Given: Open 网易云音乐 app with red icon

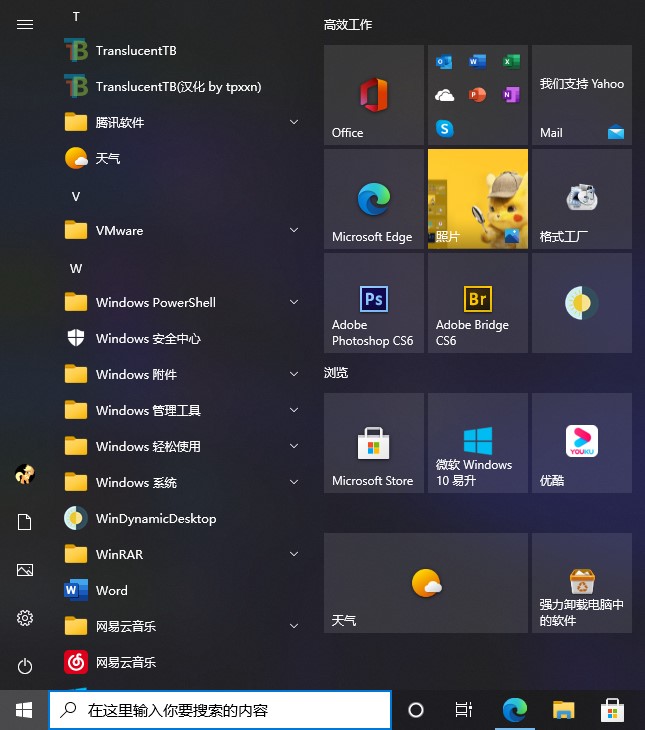Looking at the screenshot, I should pyautogui.click(x=183, y=662).
